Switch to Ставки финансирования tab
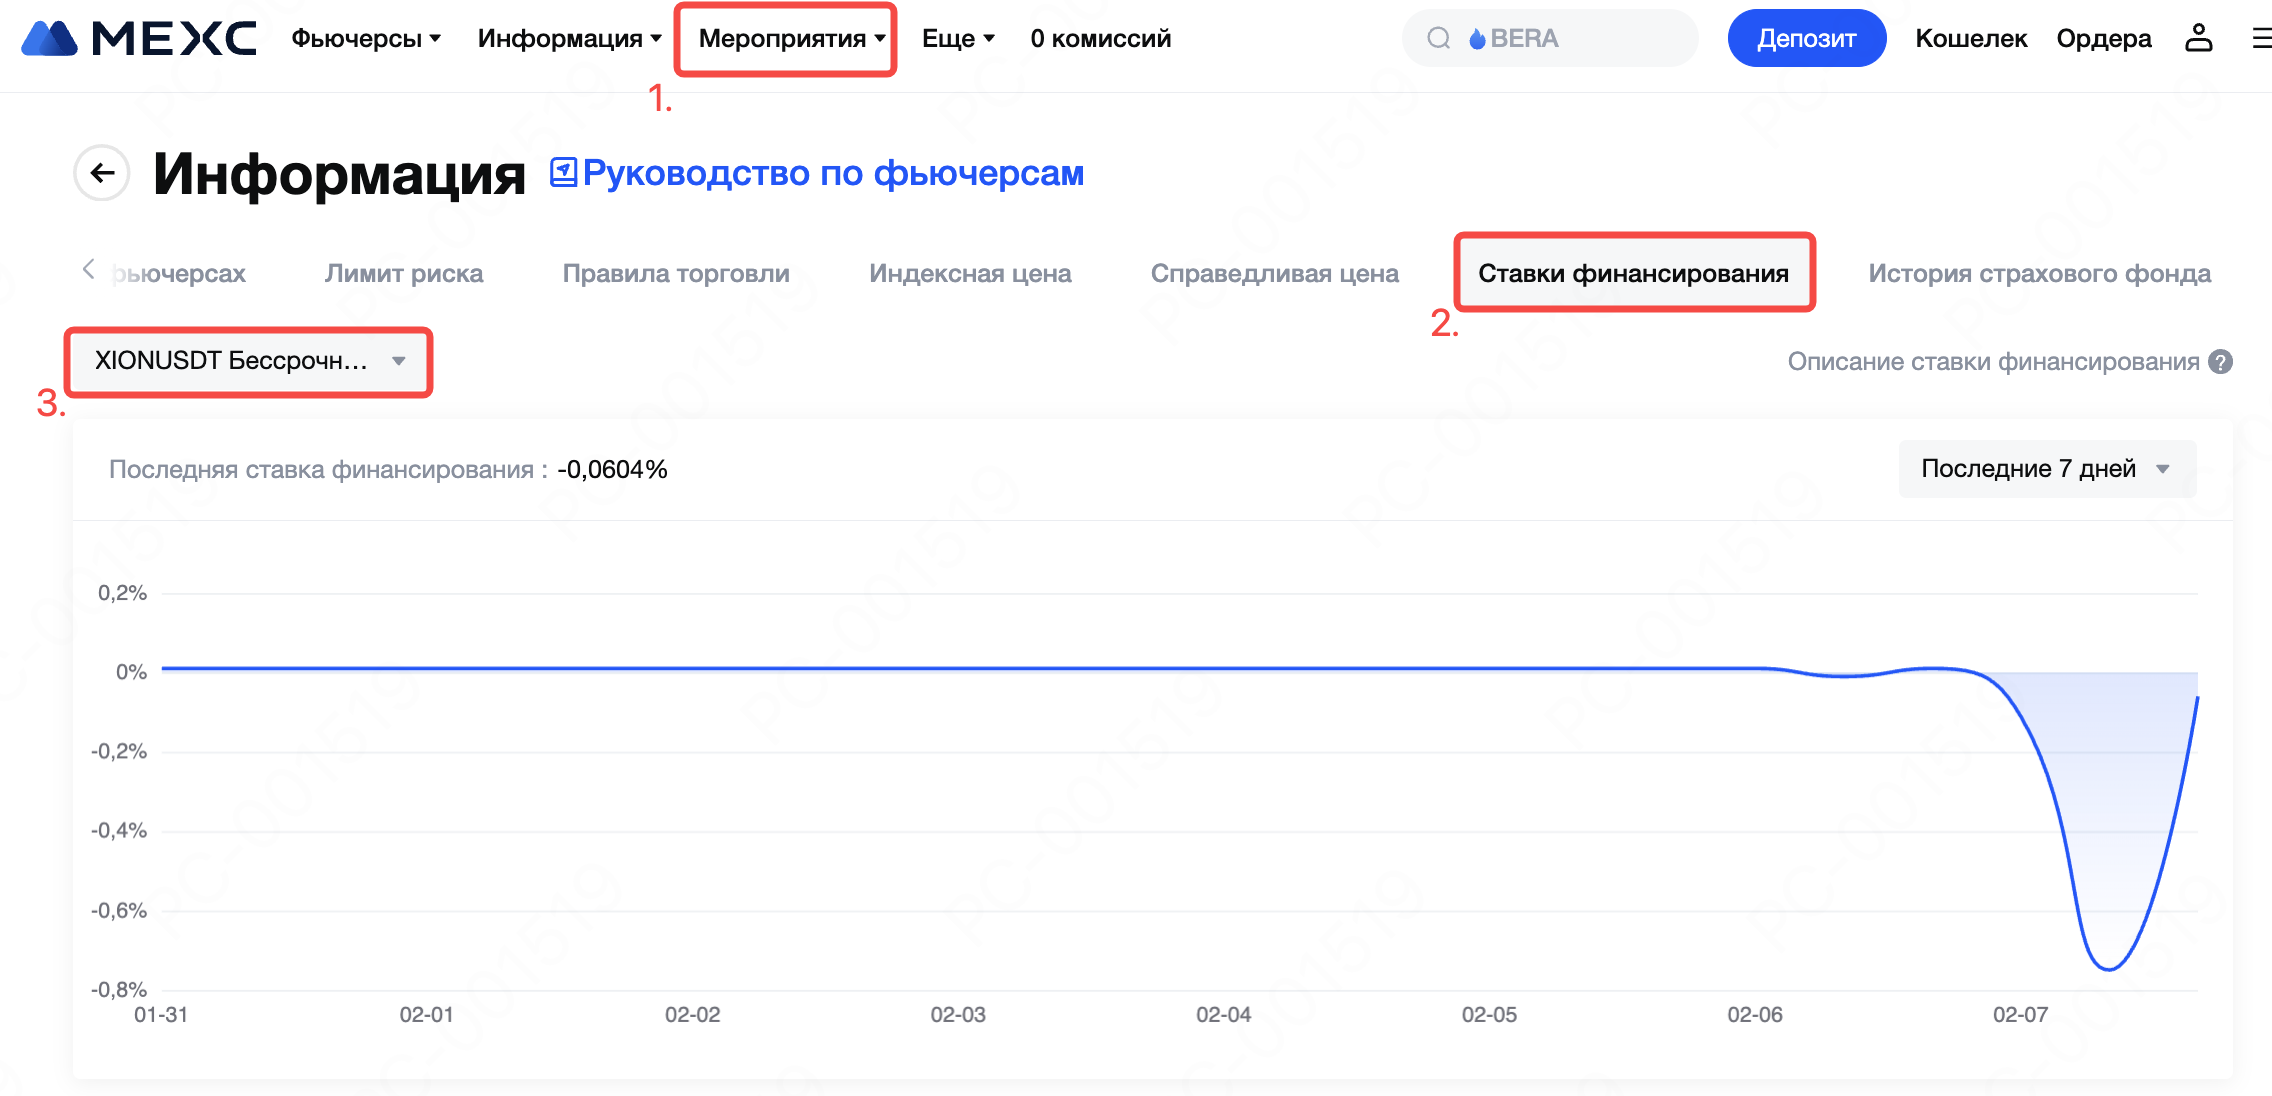2272x1096 pixels. point(1633,273)
